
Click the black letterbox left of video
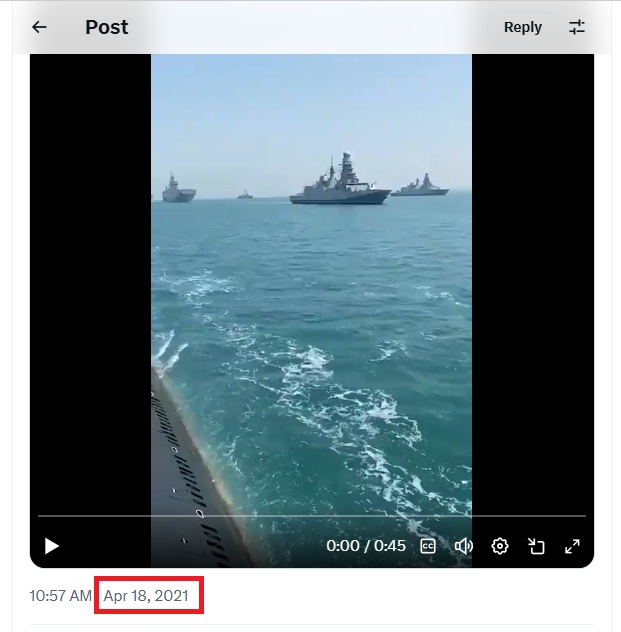pos(91,282)
